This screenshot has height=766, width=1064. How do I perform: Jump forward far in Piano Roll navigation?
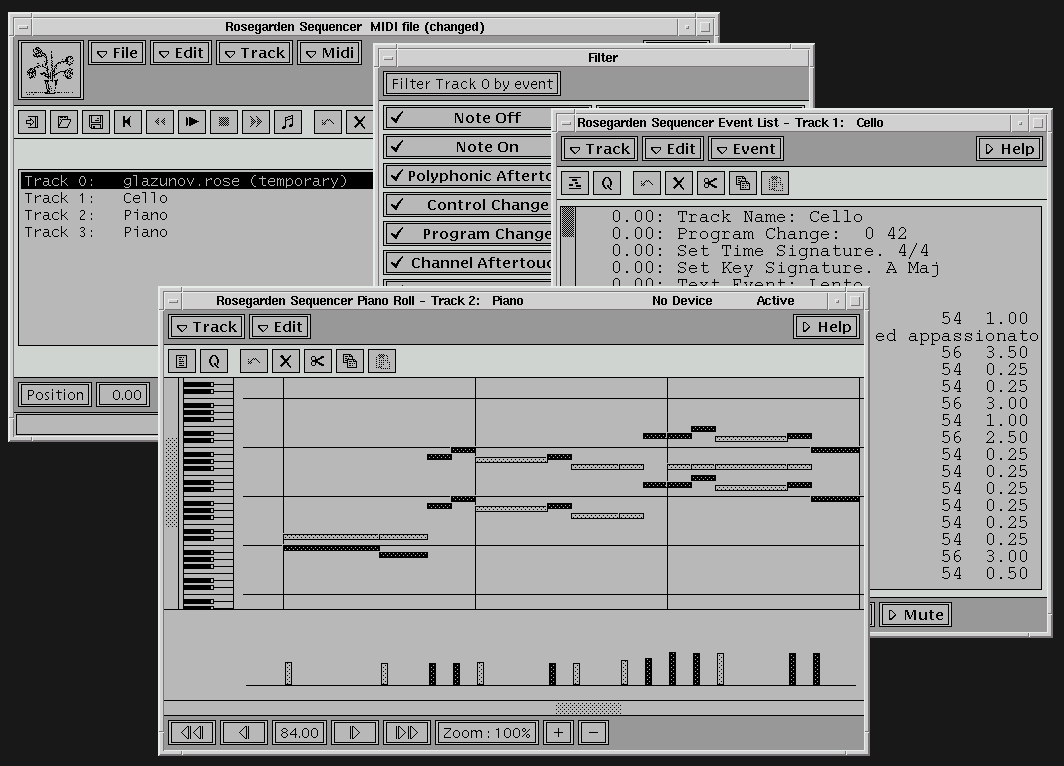406,733
